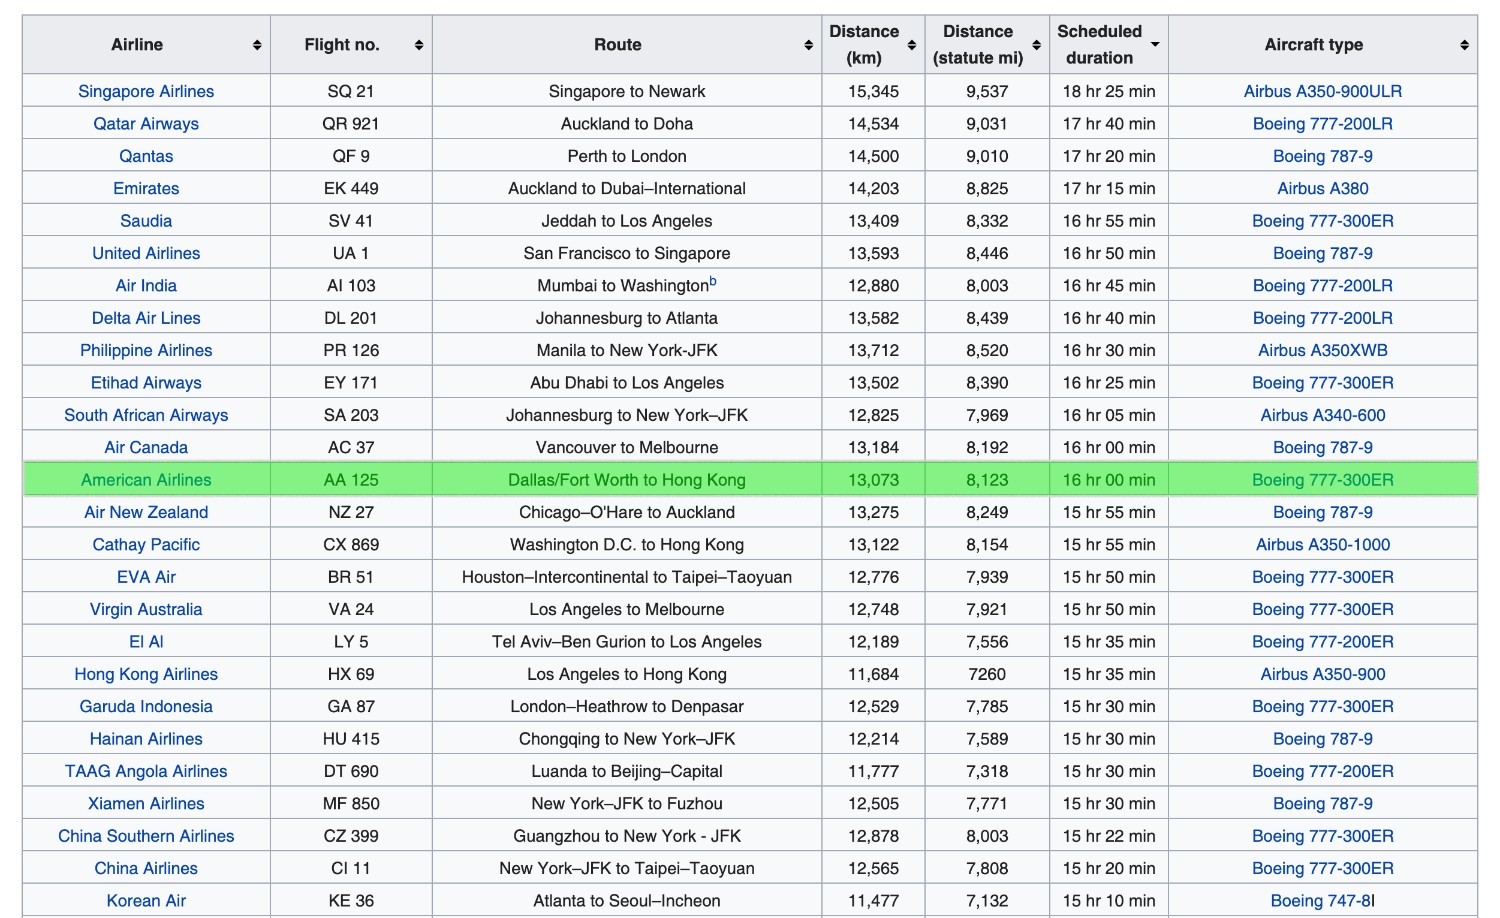Screen dimensions: 1500x918
Task: Open Garuda Indonesia link
Action: click(146, 706)
